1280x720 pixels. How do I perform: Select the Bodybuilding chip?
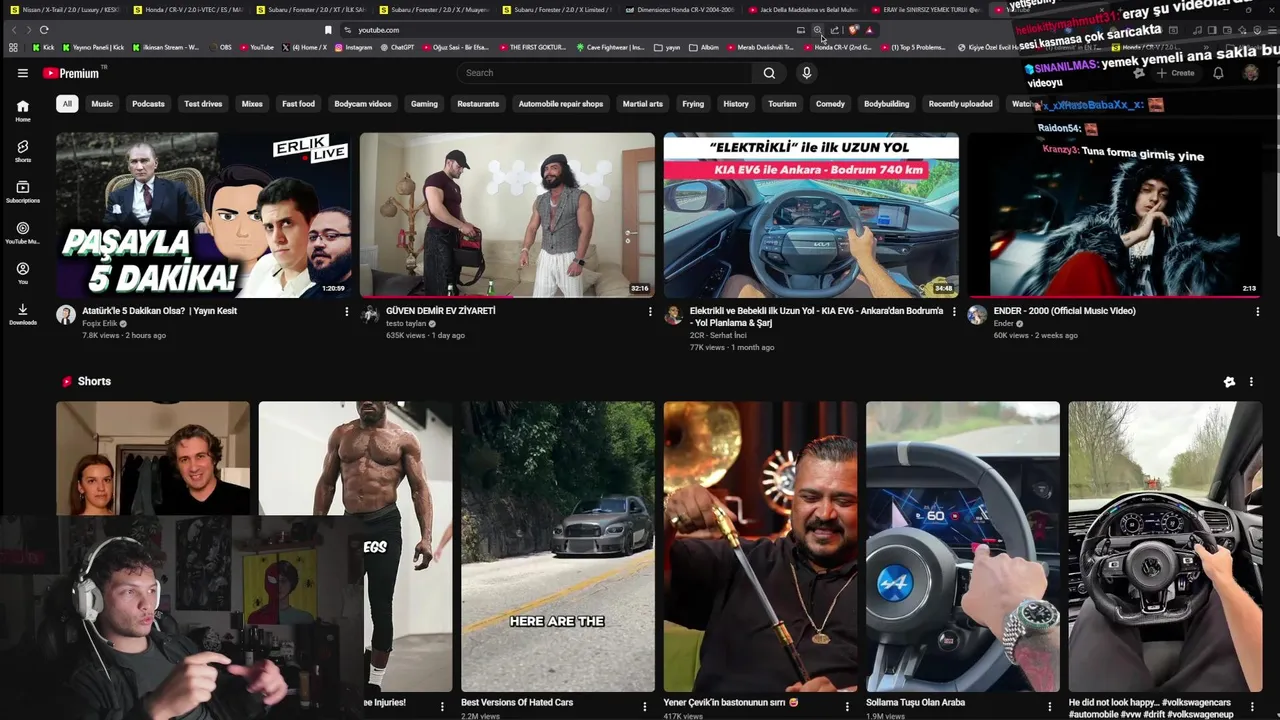tap(887, 104)
